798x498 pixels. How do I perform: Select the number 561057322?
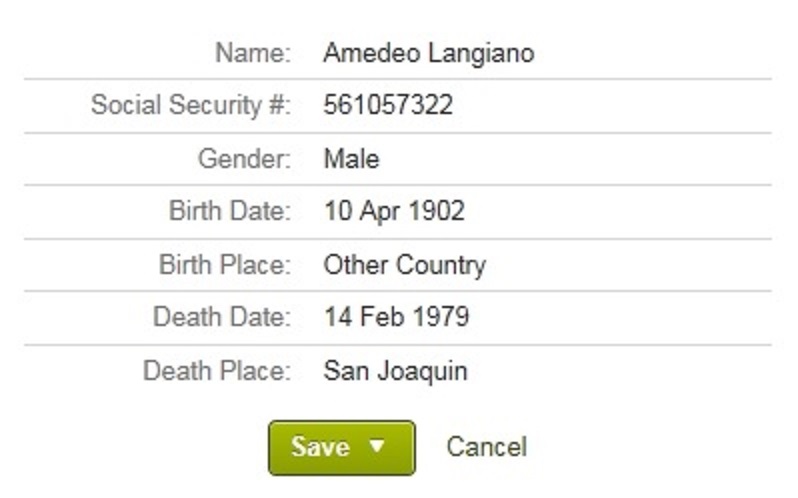tap(388, 105)
